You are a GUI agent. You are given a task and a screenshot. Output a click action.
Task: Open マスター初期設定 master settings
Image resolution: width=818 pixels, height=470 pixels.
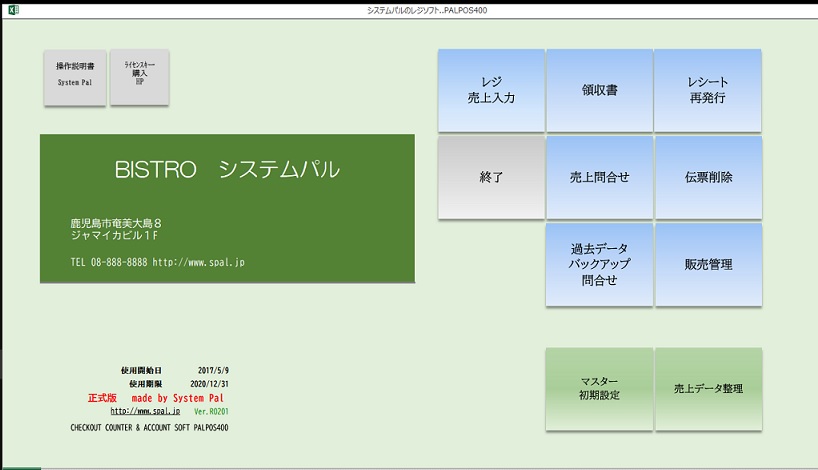click(599, 389)
